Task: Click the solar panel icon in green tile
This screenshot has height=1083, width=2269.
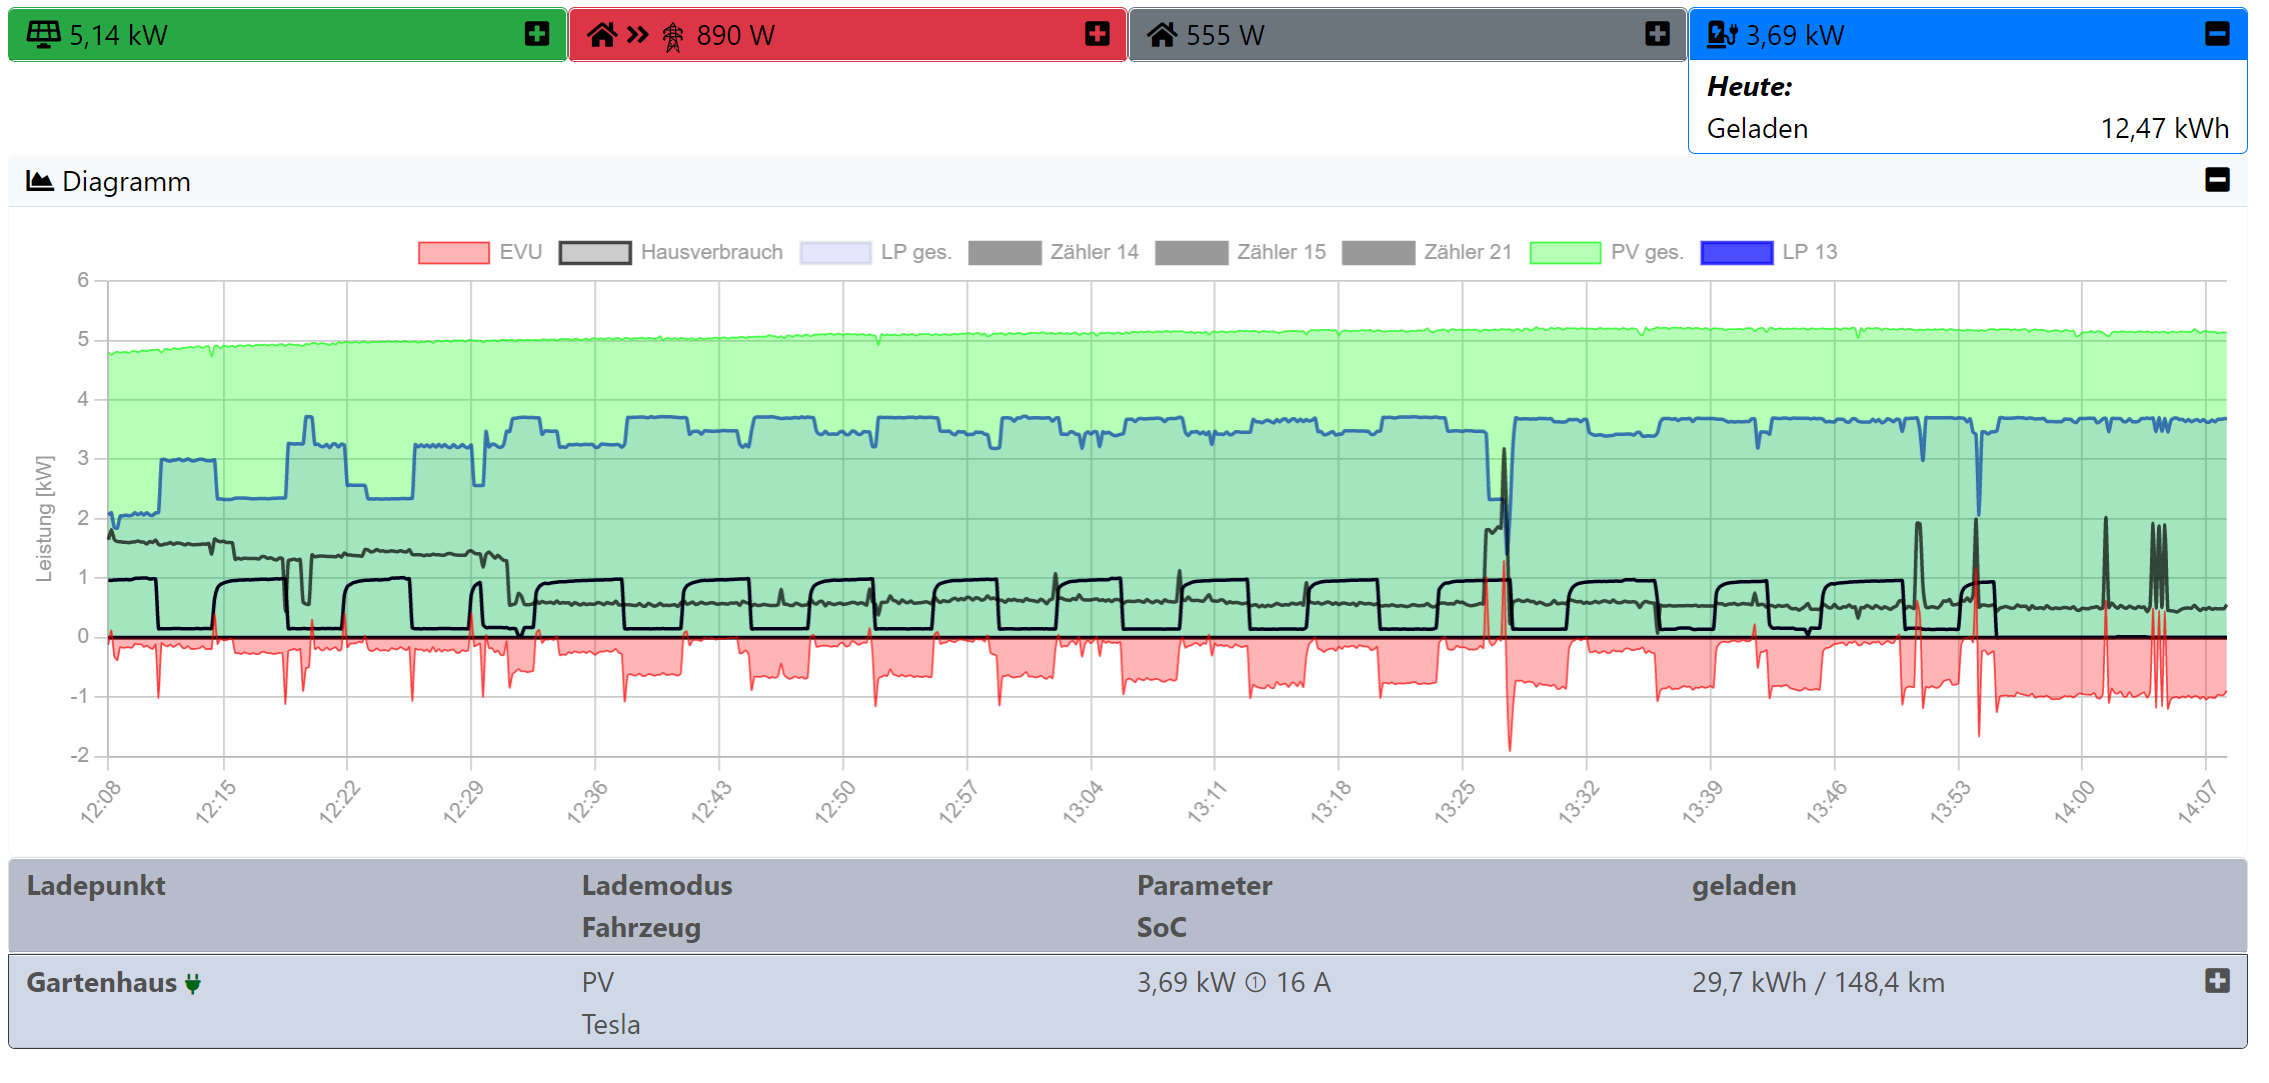Action: tap(43, 35)
